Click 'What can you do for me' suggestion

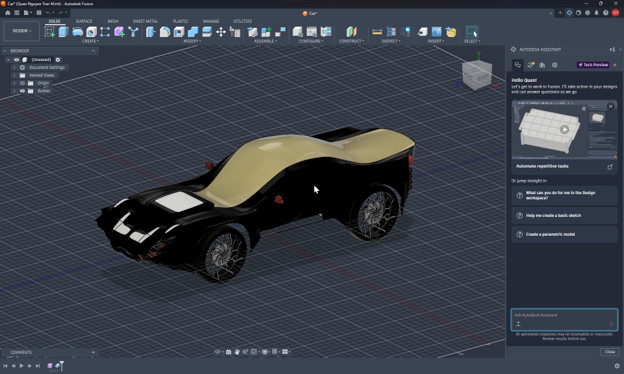coord(564,195)
